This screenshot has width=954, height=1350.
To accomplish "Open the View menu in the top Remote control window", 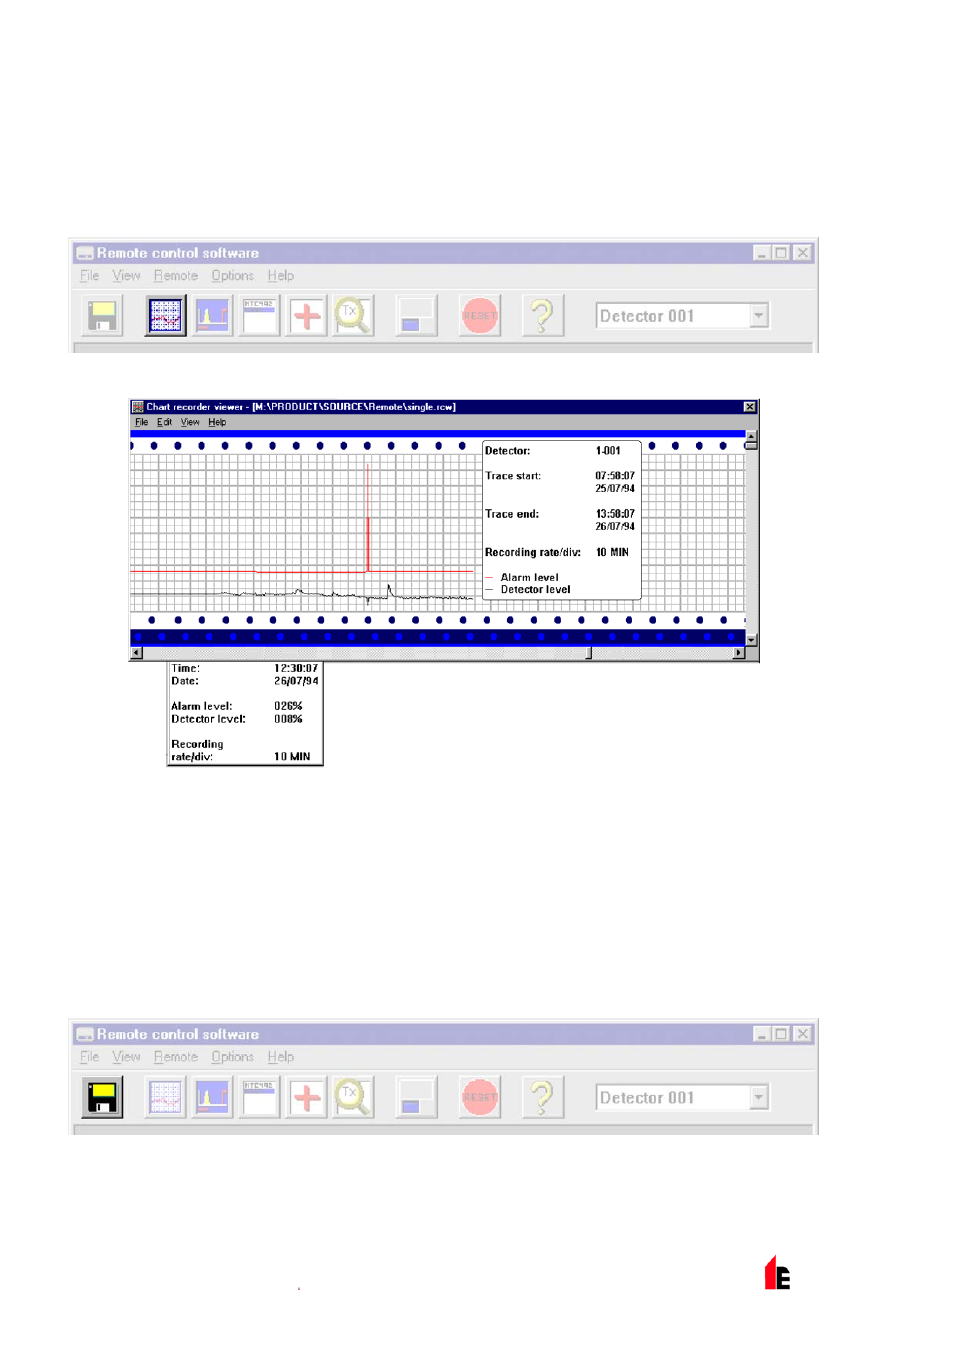I will point(126,276).
